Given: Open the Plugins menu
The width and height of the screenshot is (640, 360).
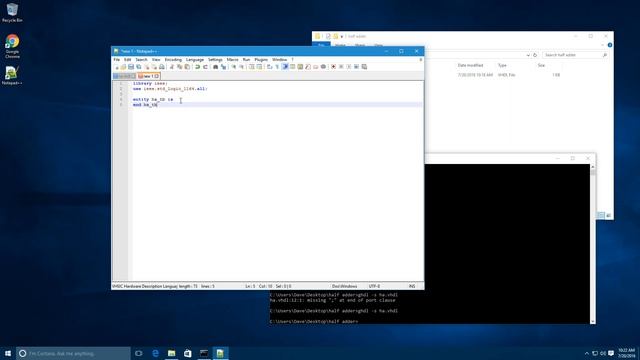Looking at the screenshot, I should tap(261, 60).
